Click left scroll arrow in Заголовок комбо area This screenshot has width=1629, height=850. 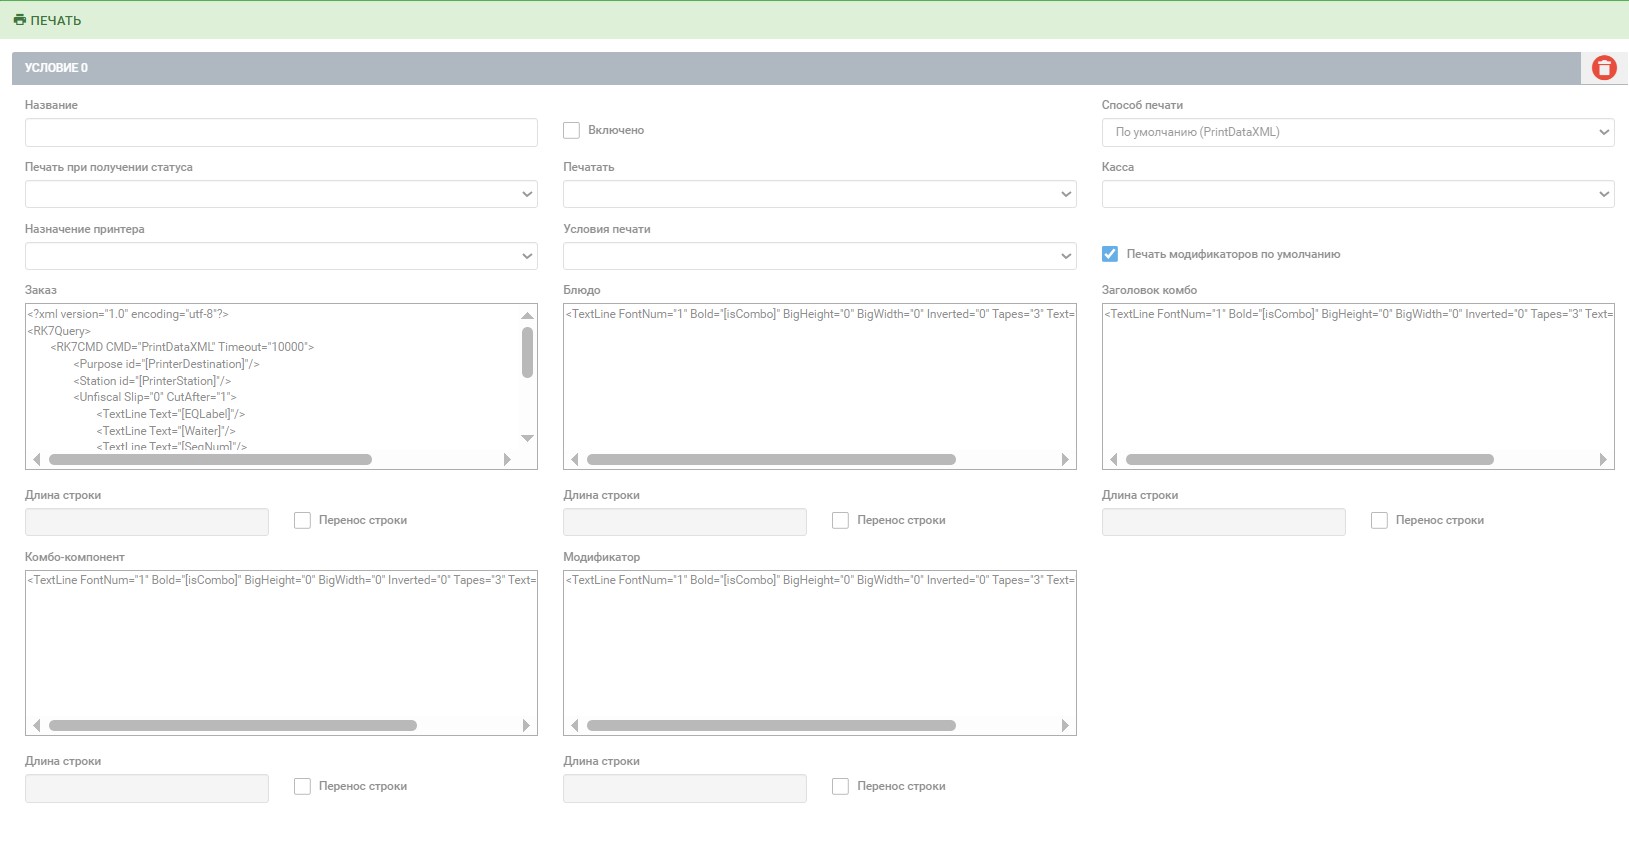[1113, 460]
